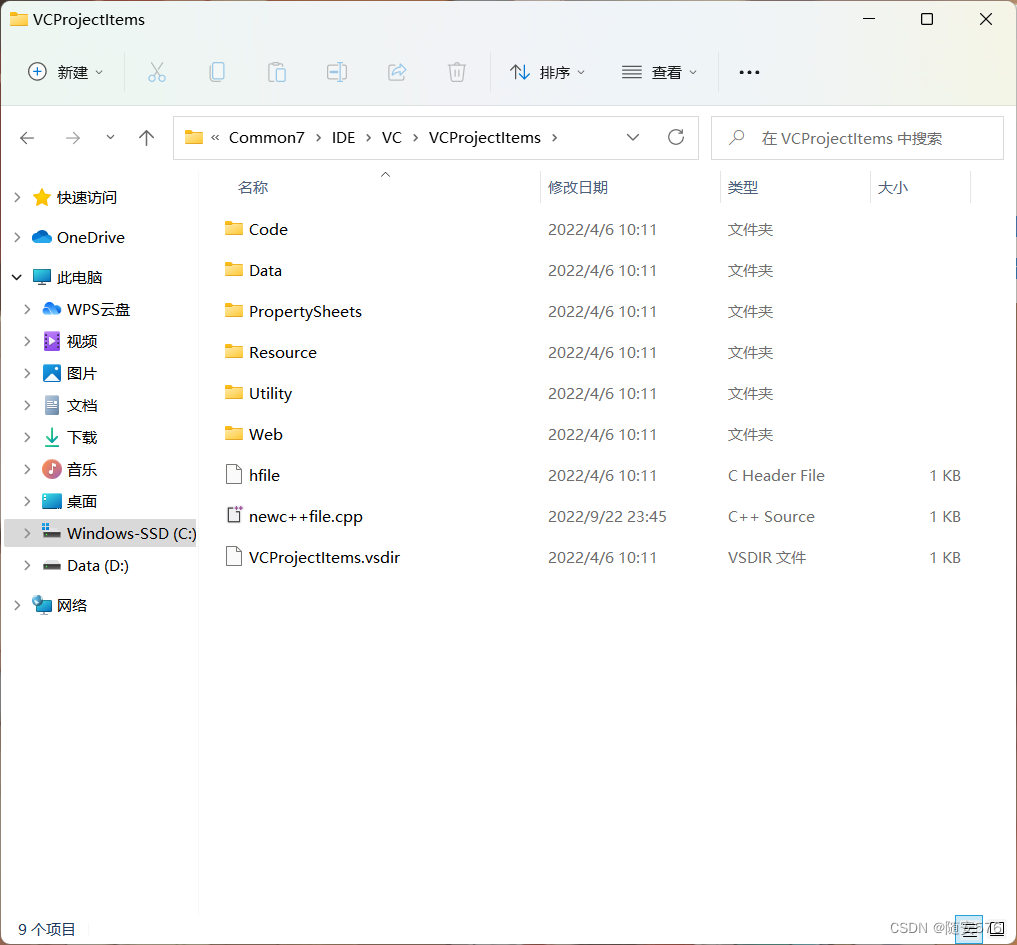This screenshot has width=1017, height=945.
Task: Switch to large thumbnails via status bar icon
Action: pos(995,929)
